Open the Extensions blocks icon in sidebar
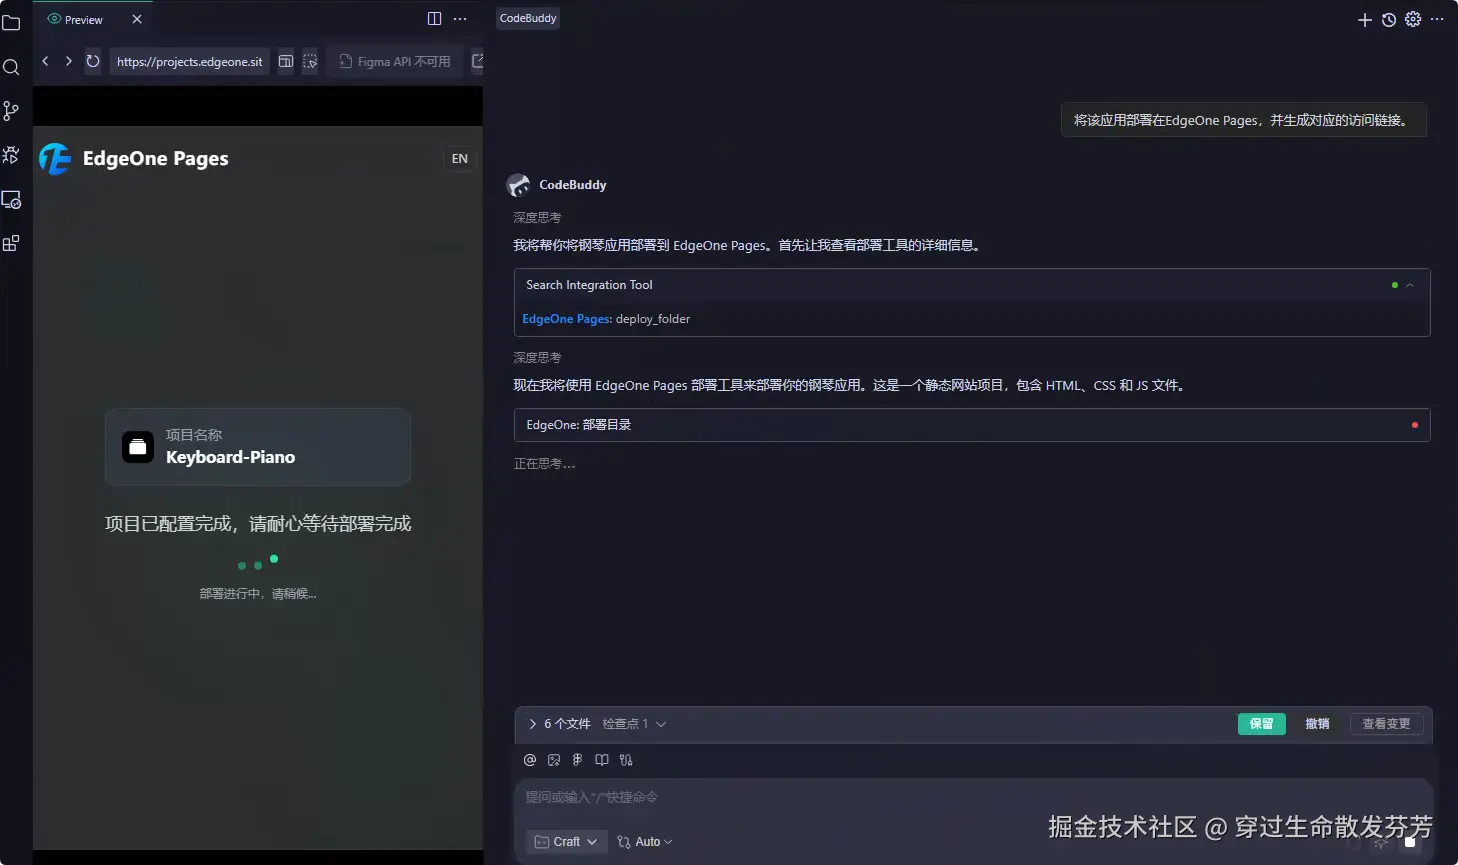 [11, 243]
